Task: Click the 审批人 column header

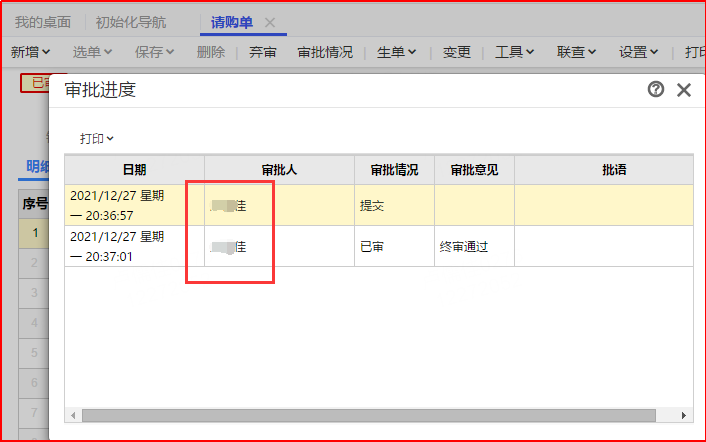Action: (279, 170)
